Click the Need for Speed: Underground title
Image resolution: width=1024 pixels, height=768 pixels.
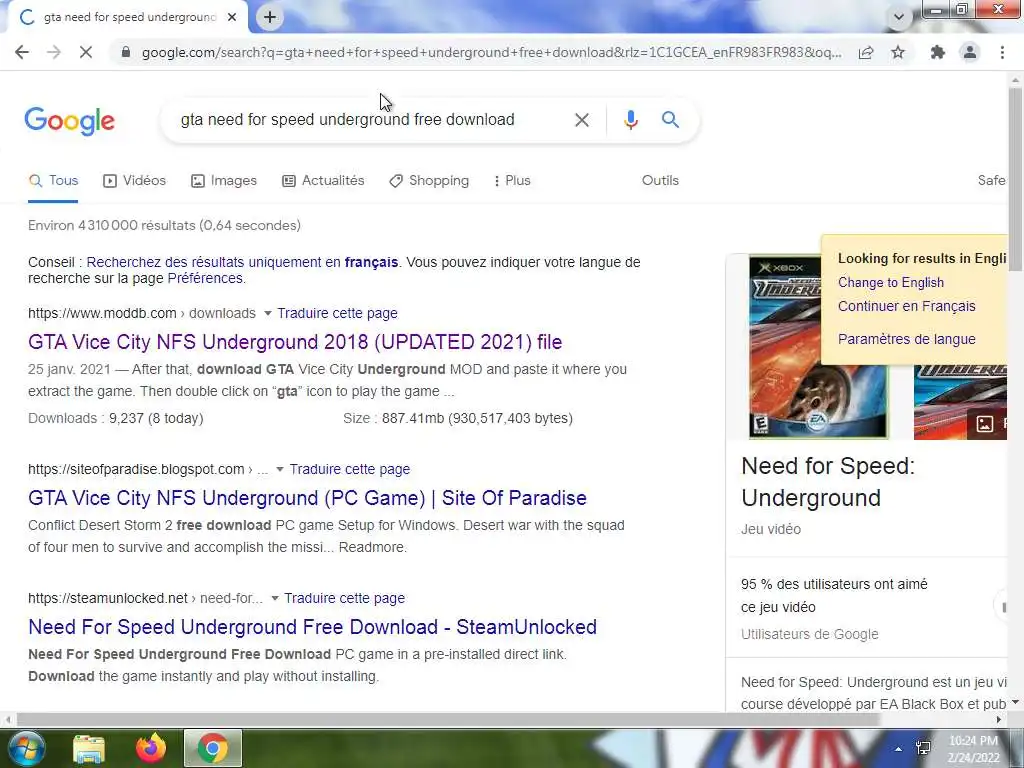[x=828, y=482]
